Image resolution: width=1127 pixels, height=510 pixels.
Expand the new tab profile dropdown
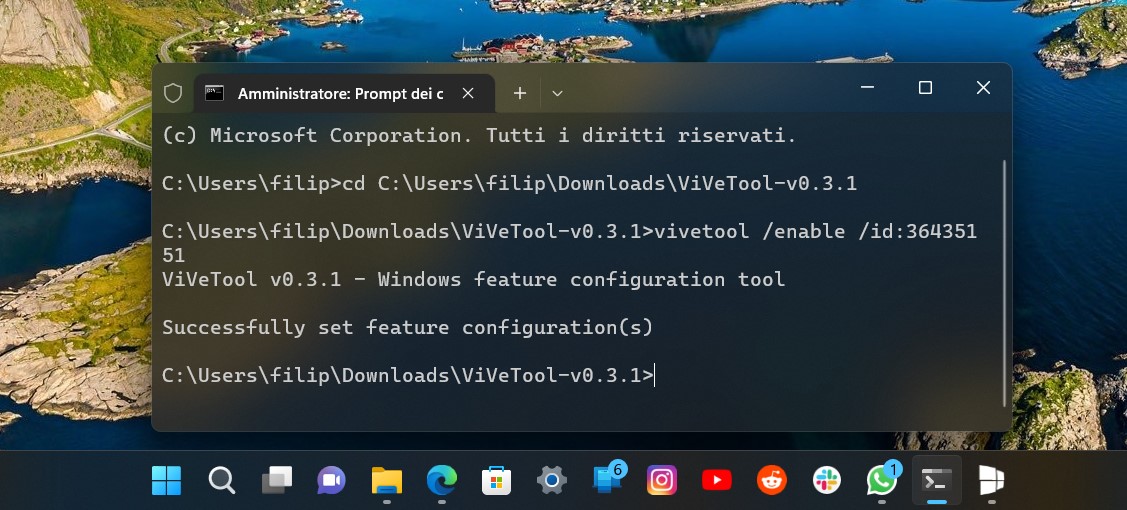[557, 93]
